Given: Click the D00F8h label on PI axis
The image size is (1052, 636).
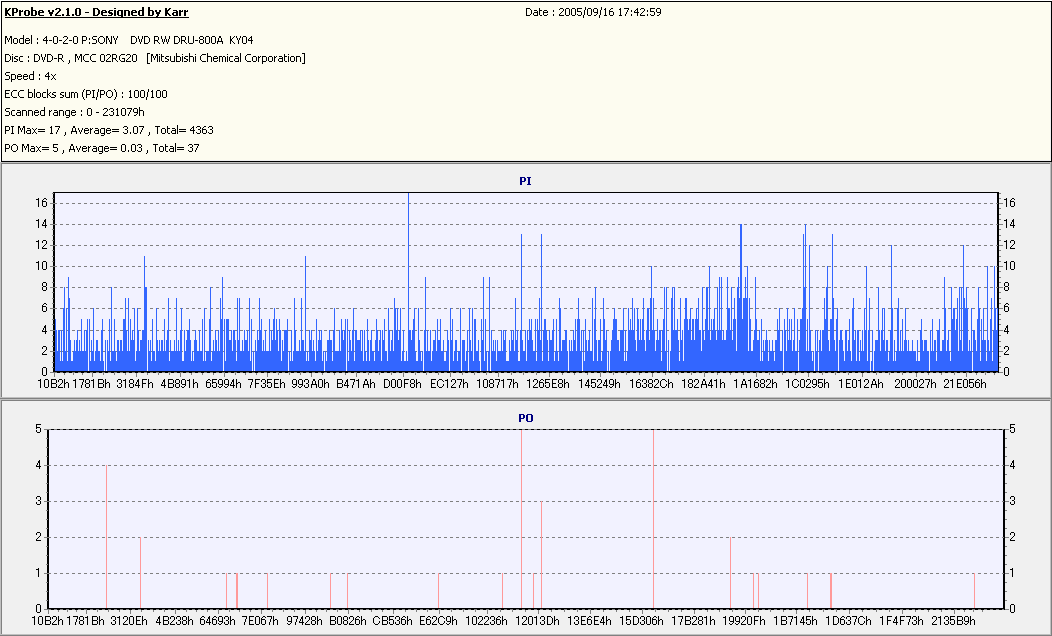Looking at the screenshot, I should point(402,383).
